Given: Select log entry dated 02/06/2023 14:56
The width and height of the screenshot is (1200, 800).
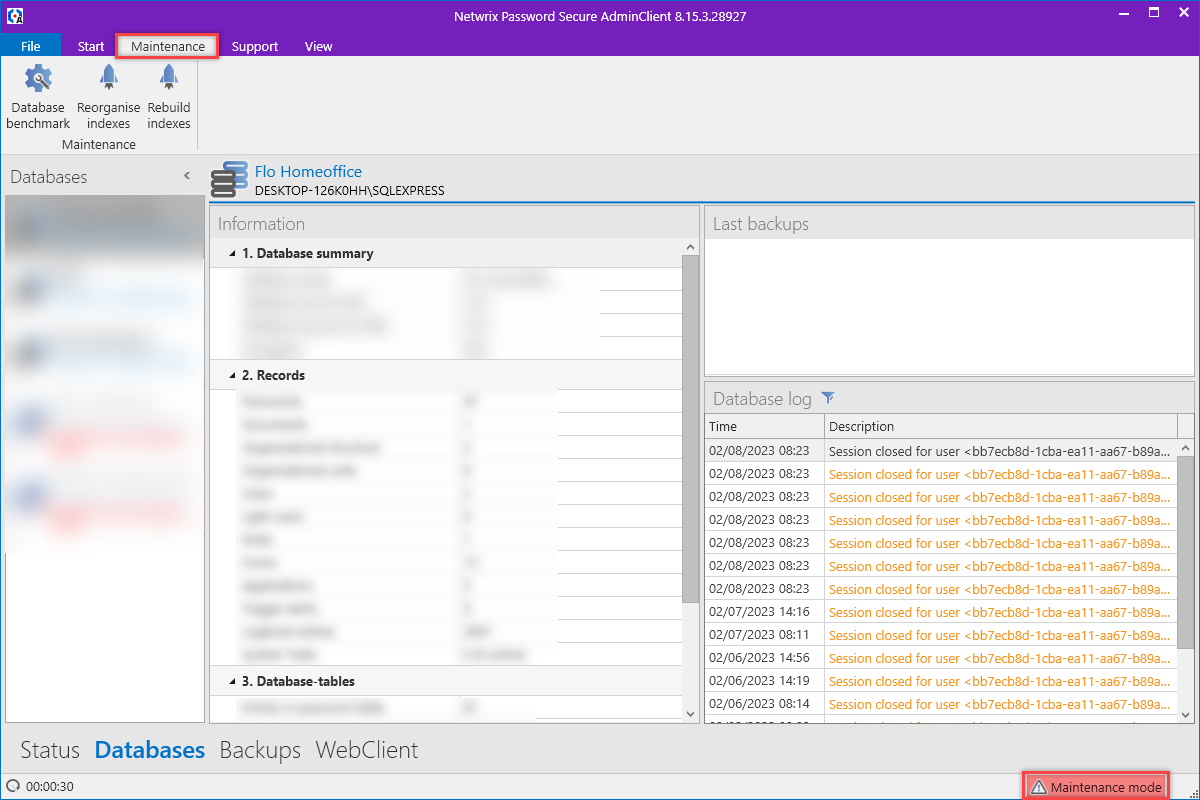Looking at the screenshot, I should (941, 658).
